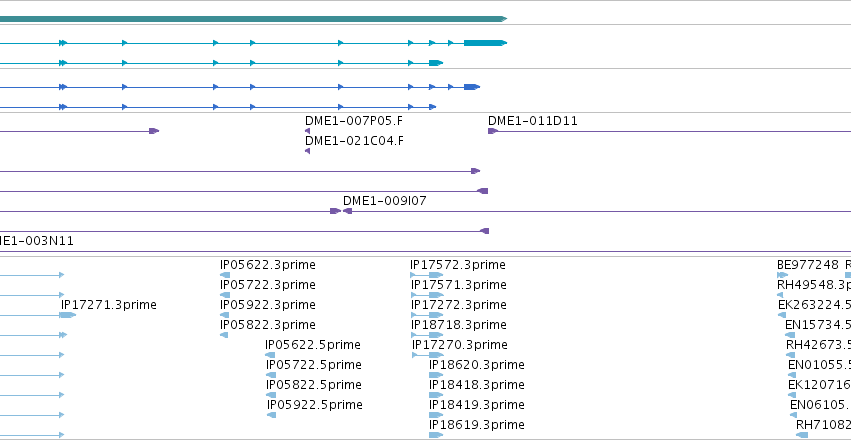Click the thick dark teal gene bar

point(253,19)
